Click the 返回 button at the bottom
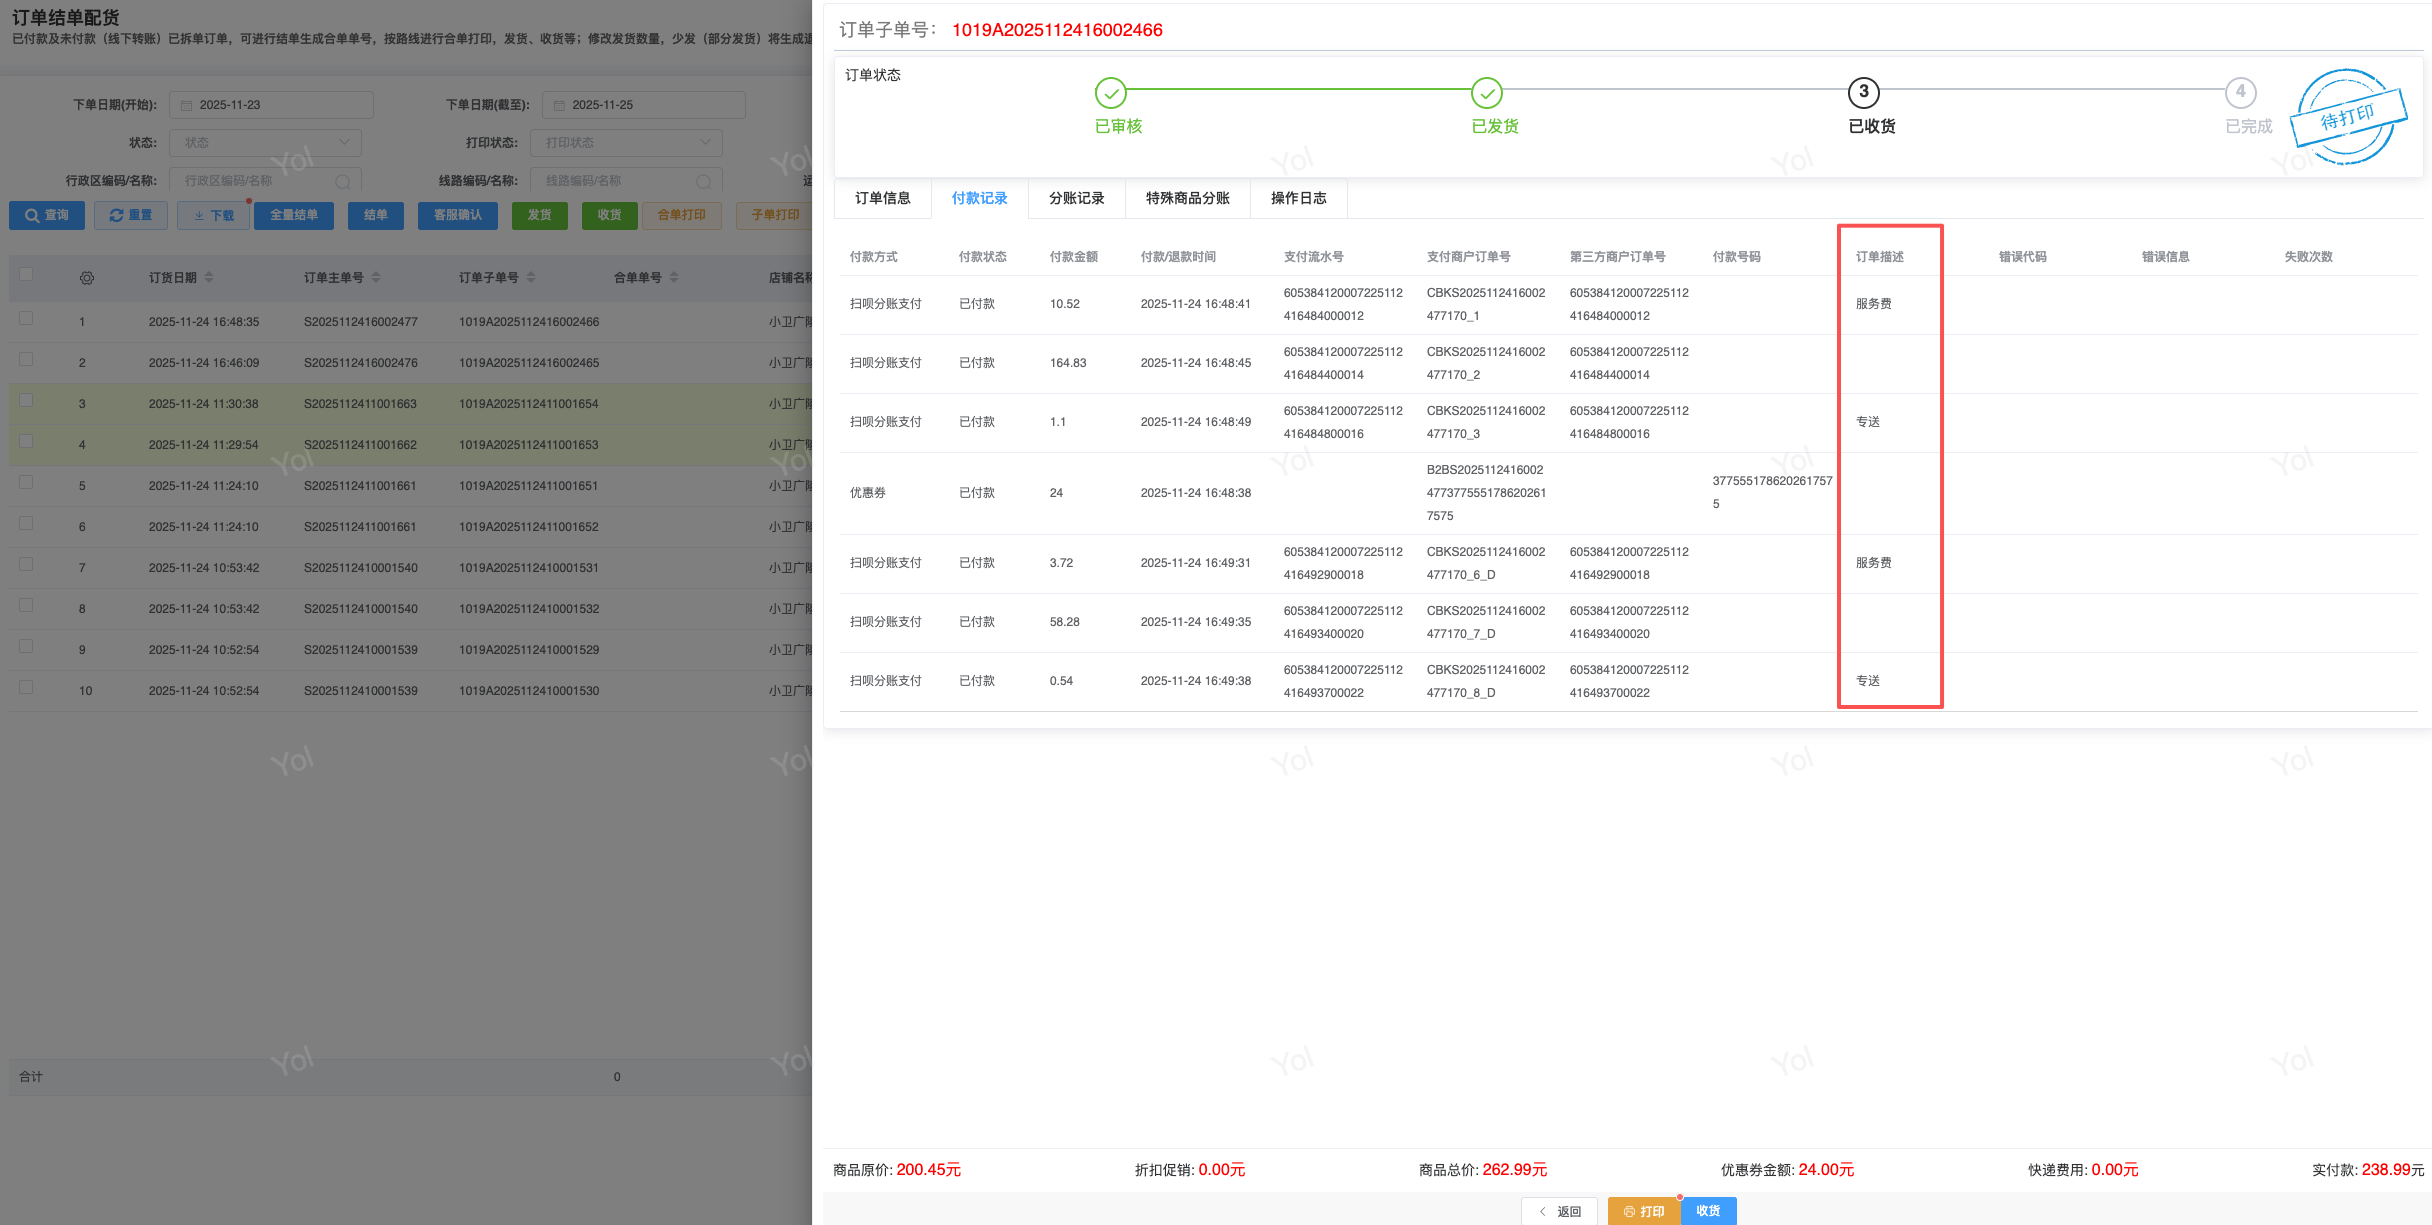The image size is (2432, 1225). 1559,1211
